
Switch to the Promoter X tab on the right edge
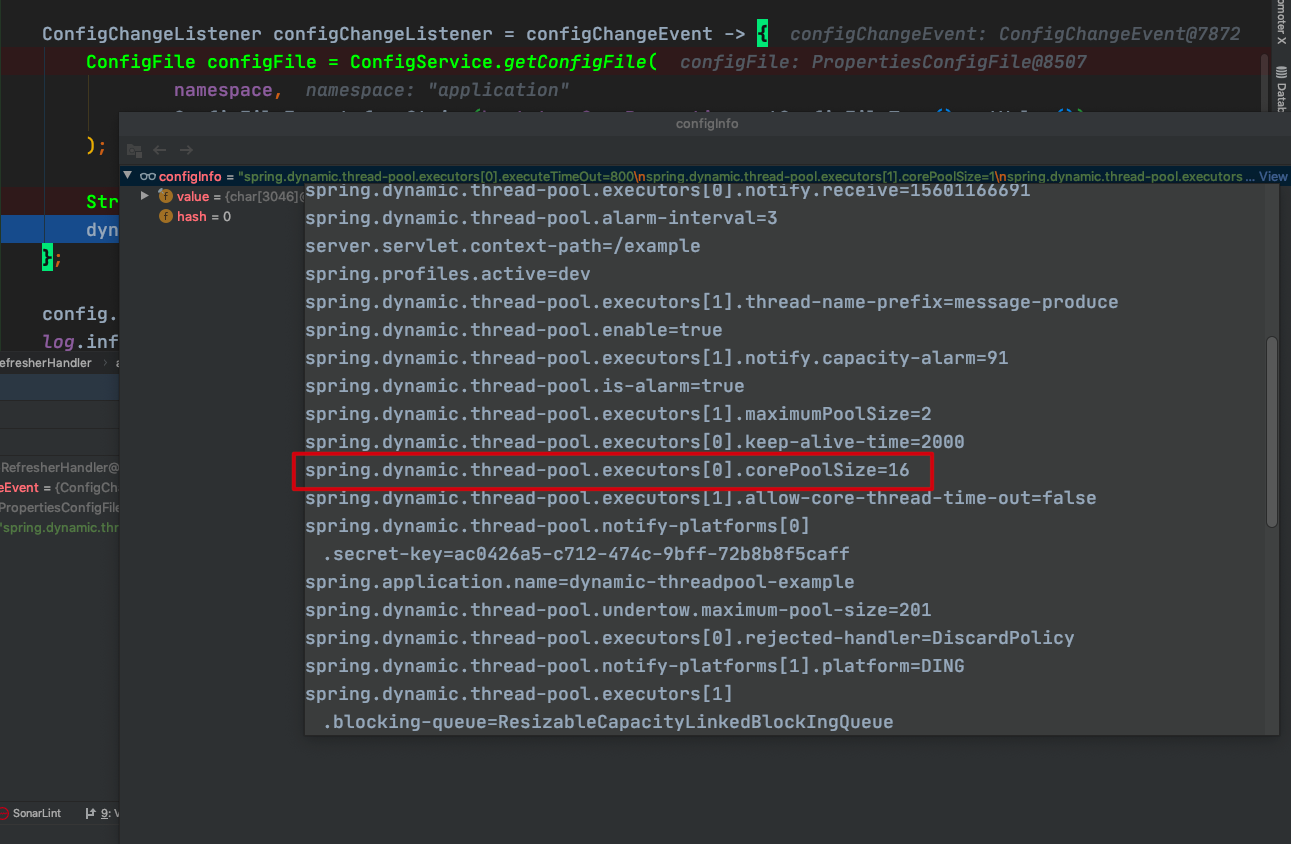tap(1283, 20)
